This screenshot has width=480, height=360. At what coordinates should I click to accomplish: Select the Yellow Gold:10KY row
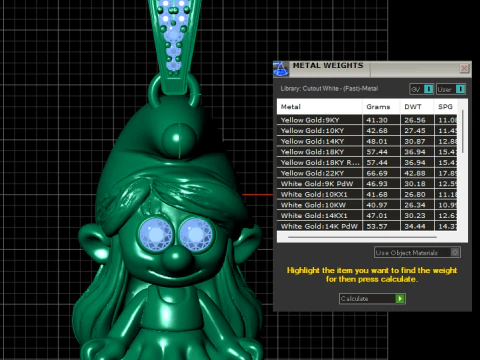pos(367,131)
